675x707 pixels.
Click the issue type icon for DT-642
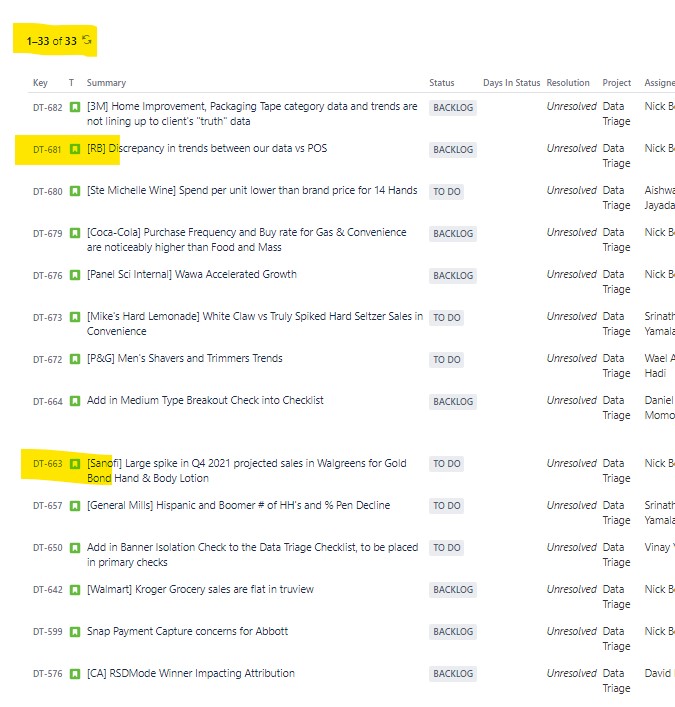pos(75,590)
